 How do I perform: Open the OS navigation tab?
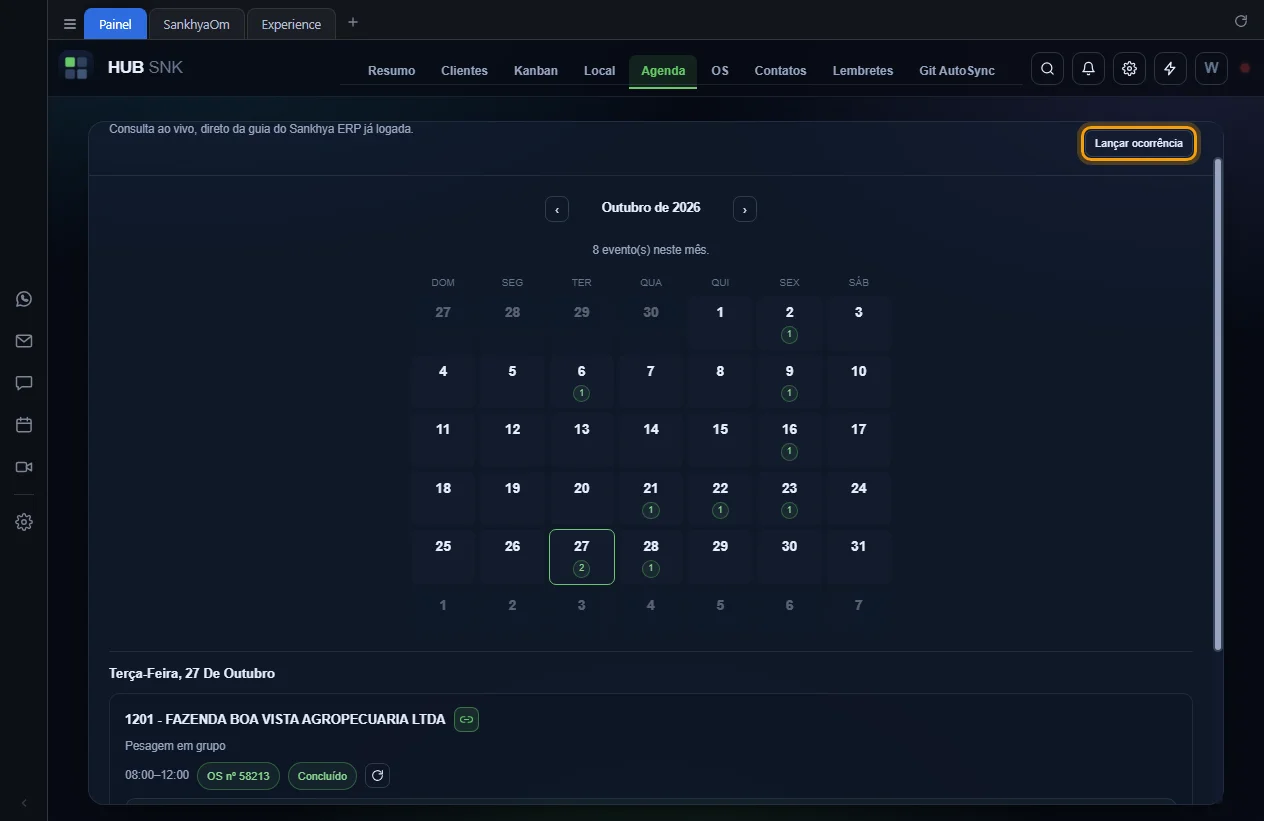720,71
